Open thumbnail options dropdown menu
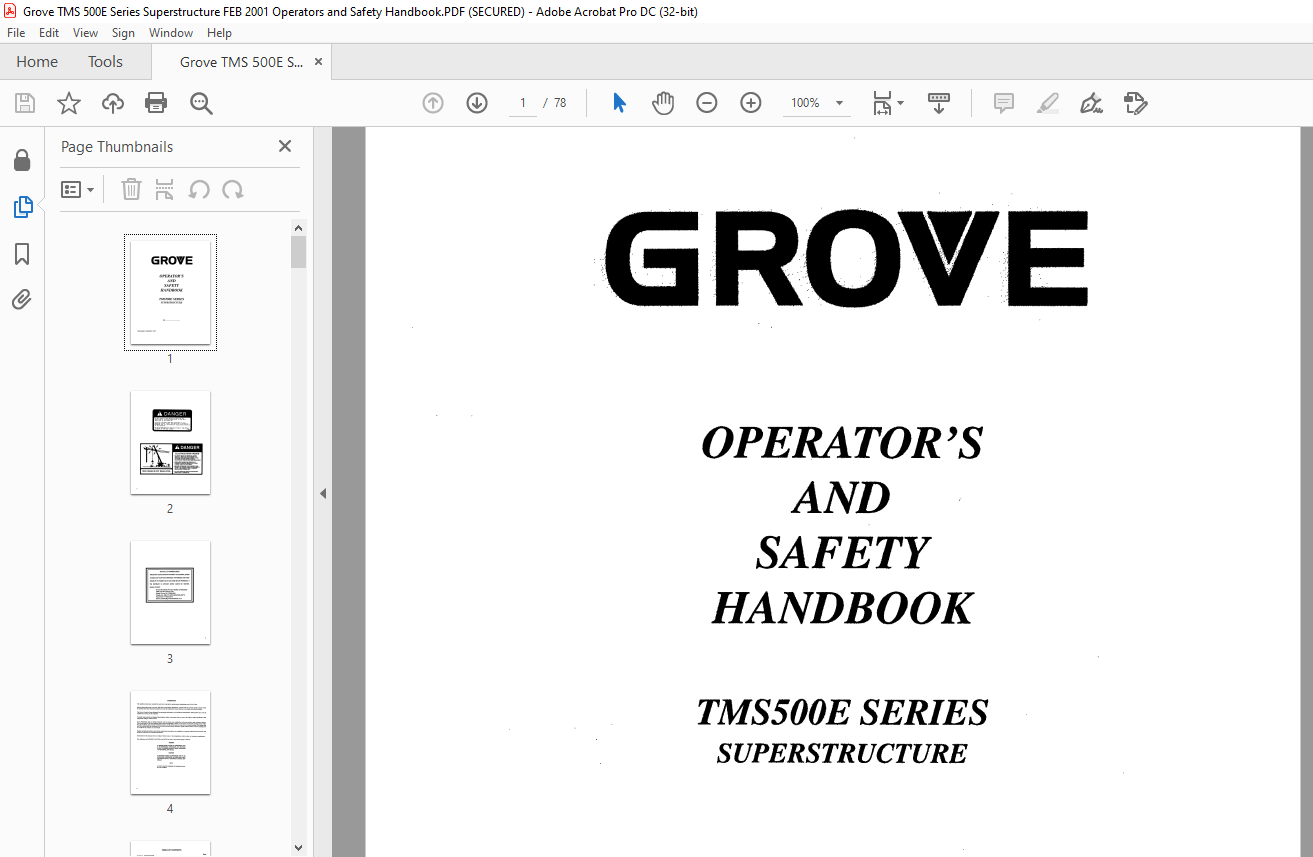1313x857 pixels. pyautogui.click(x=78, y=189)
